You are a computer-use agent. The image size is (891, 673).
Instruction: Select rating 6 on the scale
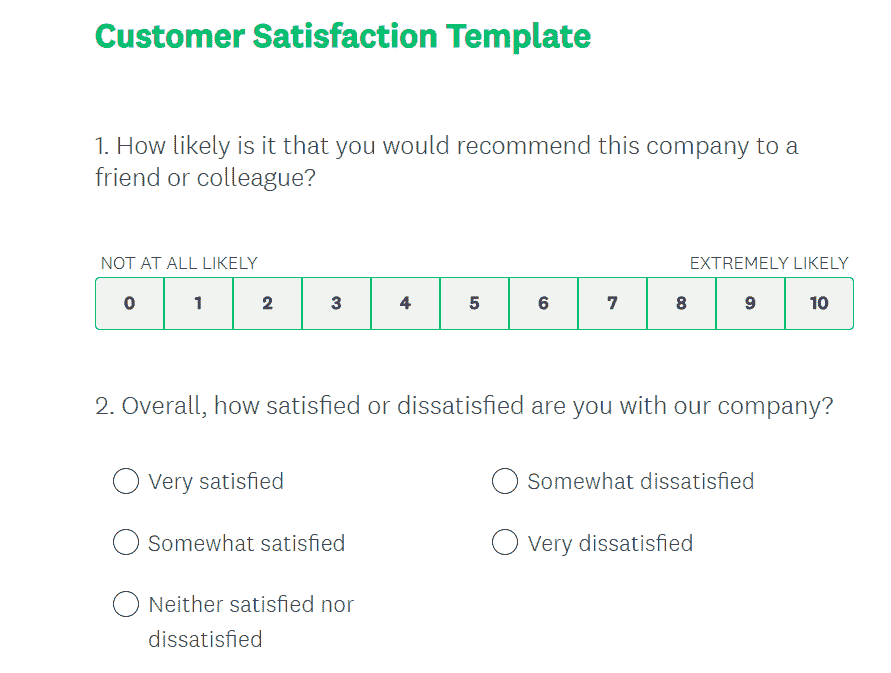click(543, 303)
